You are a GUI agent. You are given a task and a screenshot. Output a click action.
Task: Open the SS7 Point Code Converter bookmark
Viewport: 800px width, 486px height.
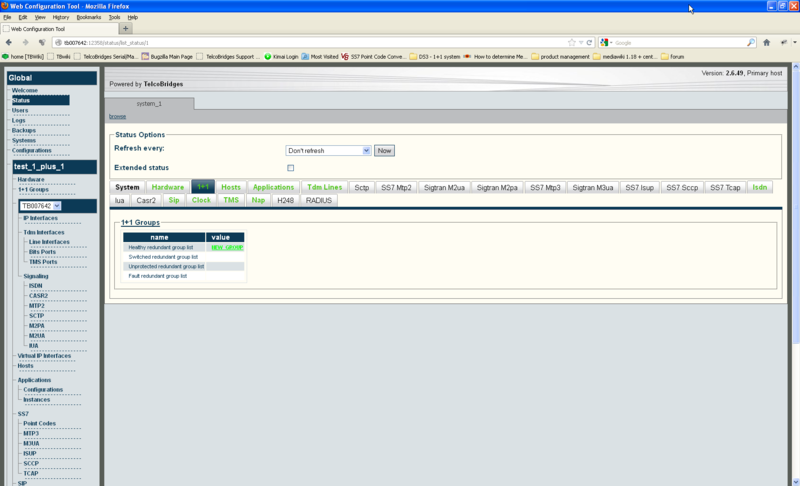[x=373, y=57]
